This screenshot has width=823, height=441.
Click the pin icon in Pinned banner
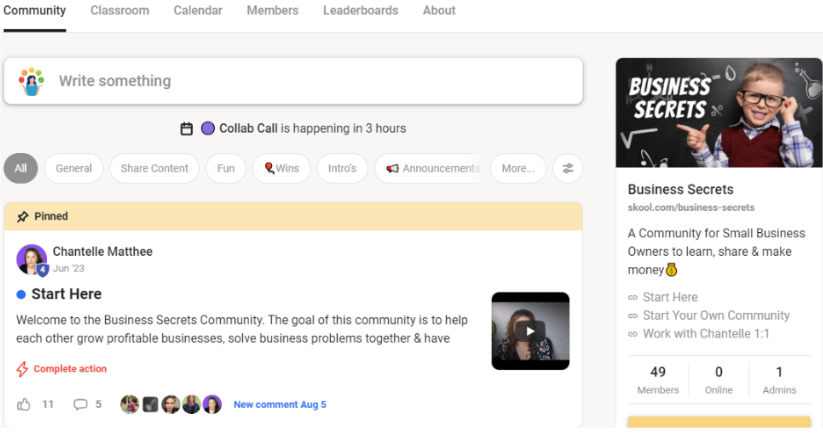point(23,216)
